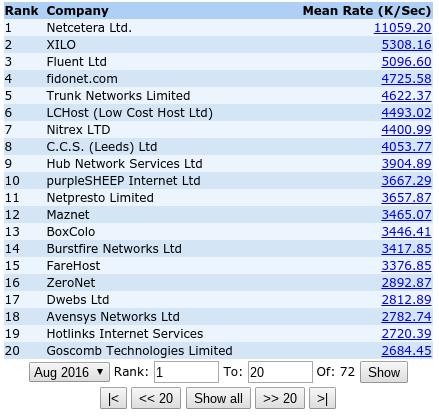Open ZeroNet rate link 2892.87
The width and height of the screenshot is (439, 416).
(x=406, y=283)
